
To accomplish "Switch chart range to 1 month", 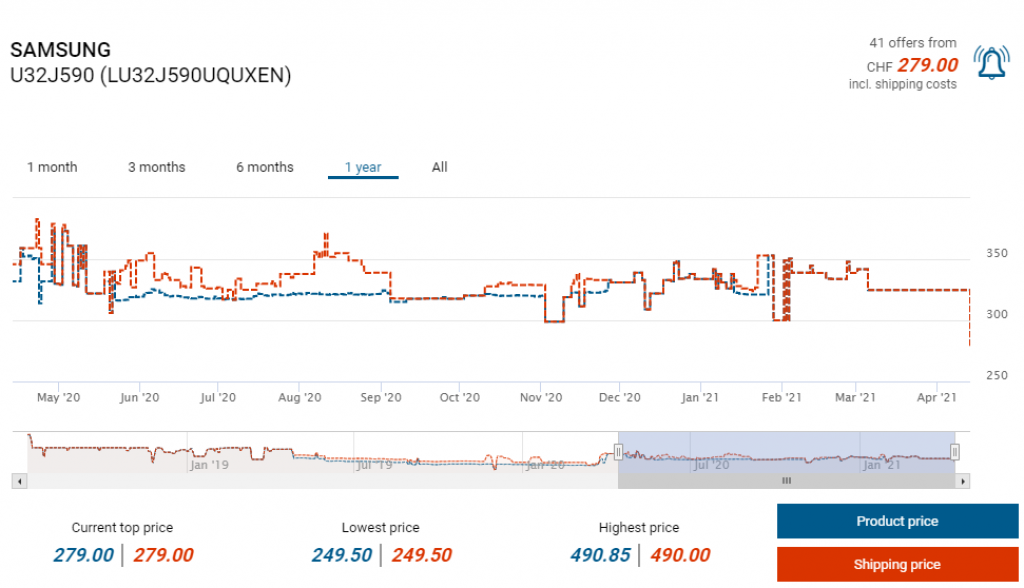I will point(52,167).
